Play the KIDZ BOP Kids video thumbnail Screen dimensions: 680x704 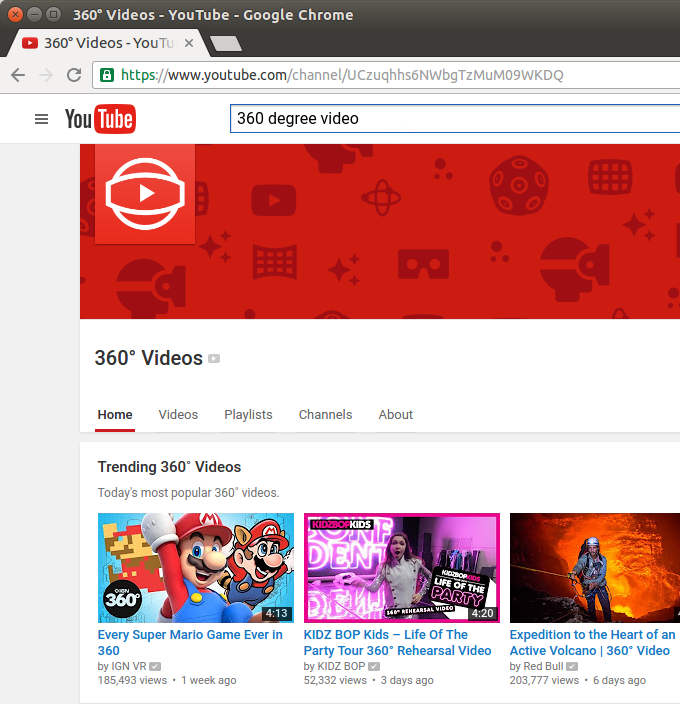pyautogui.click(x=402, y=568)
